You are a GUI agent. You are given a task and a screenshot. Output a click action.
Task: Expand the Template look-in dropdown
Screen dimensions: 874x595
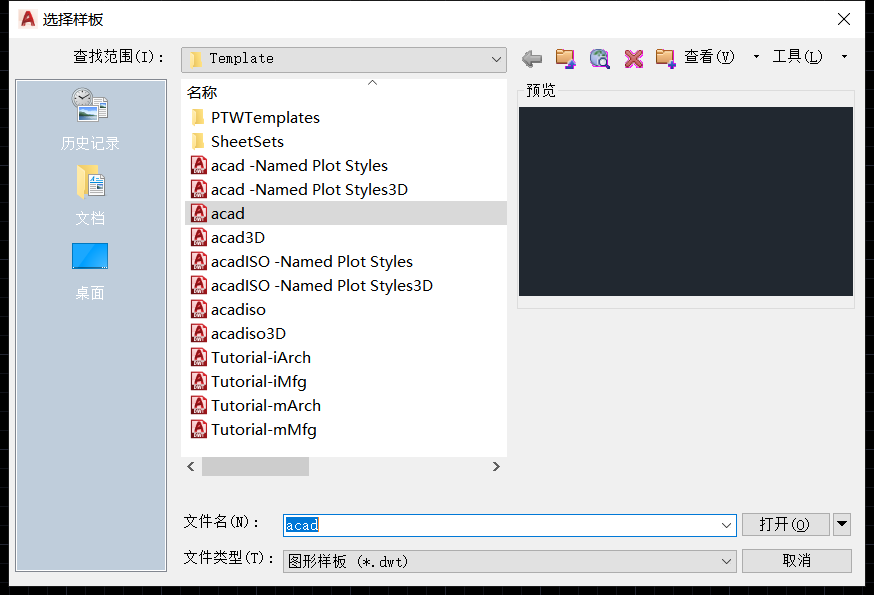click(497, 59)
